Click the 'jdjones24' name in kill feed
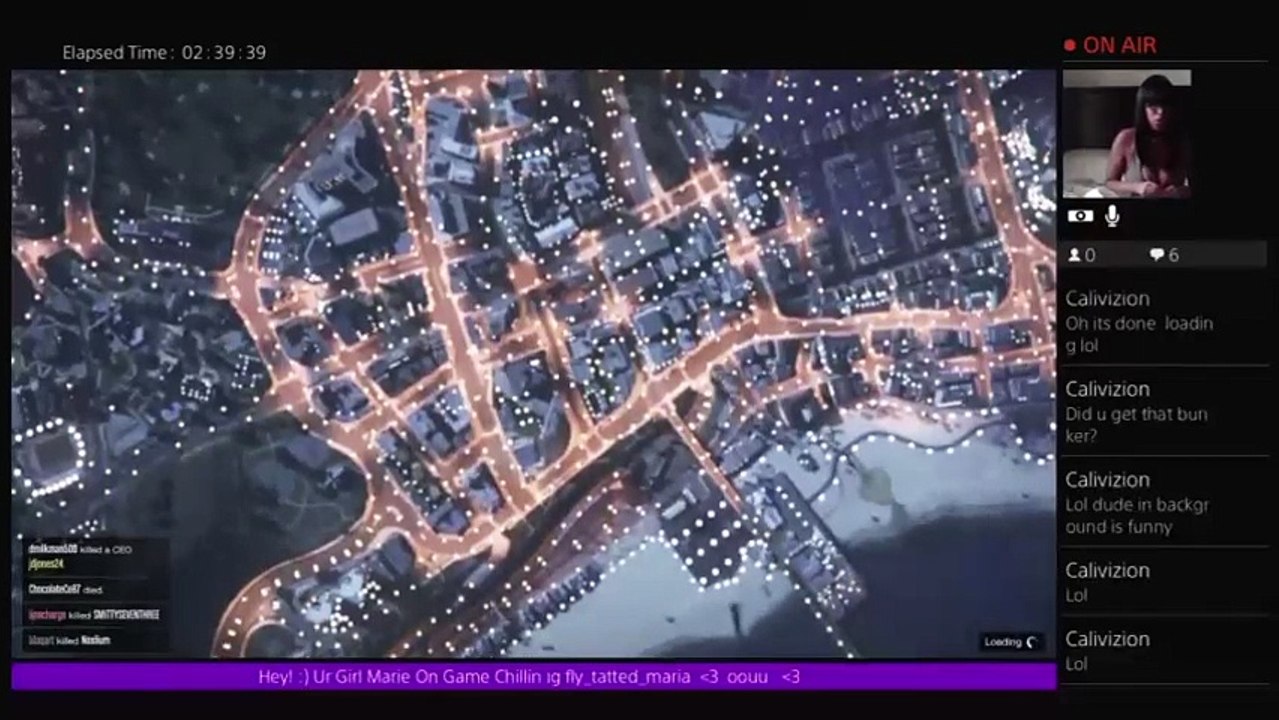The width and height of the screenshot is (1279, 720). [x=45, y=564]
